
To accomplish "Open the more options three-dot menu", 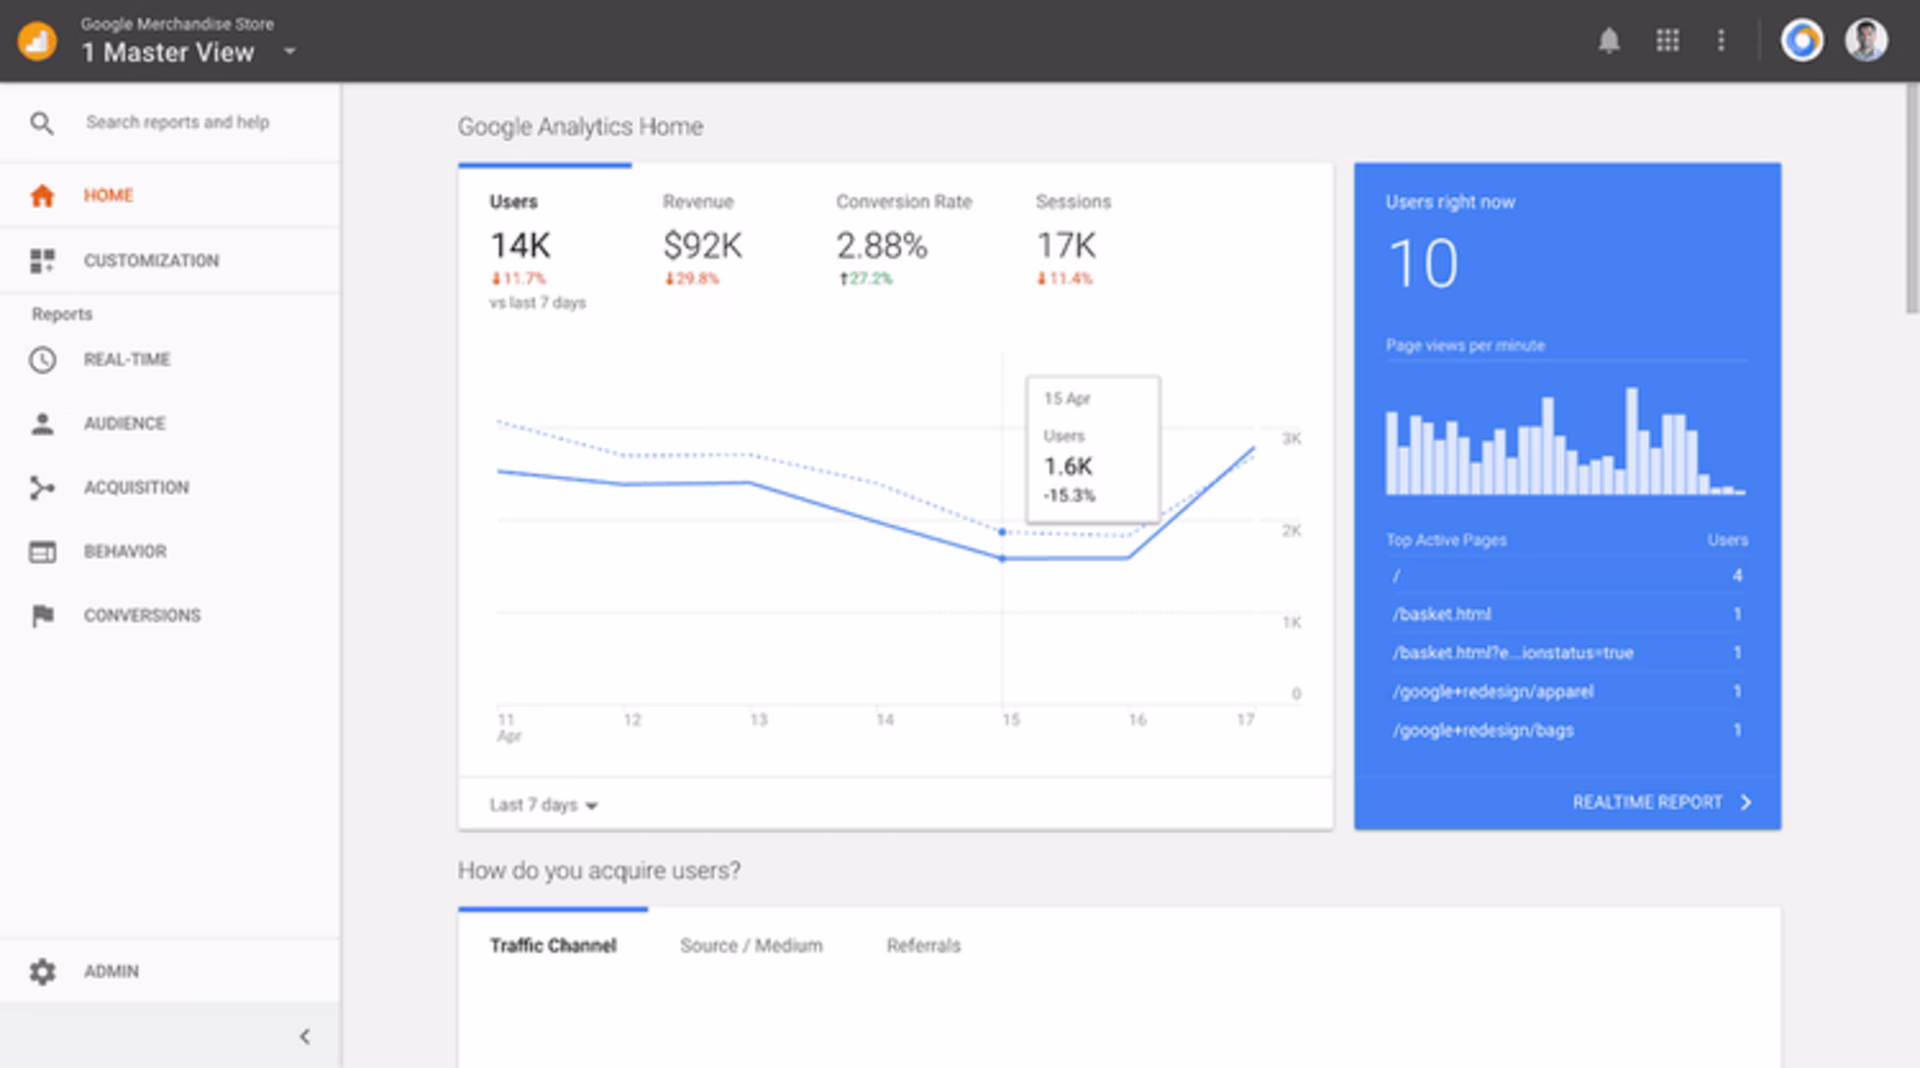I will coord(1722,41).
